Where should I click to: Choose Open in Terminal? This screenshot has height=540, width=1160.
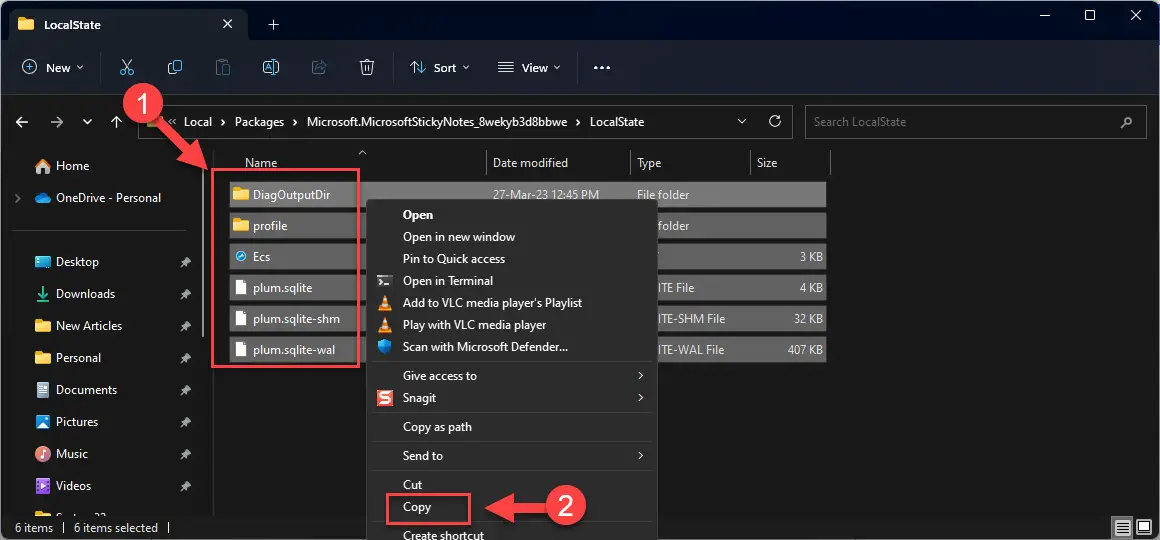(x=448, y=280)
